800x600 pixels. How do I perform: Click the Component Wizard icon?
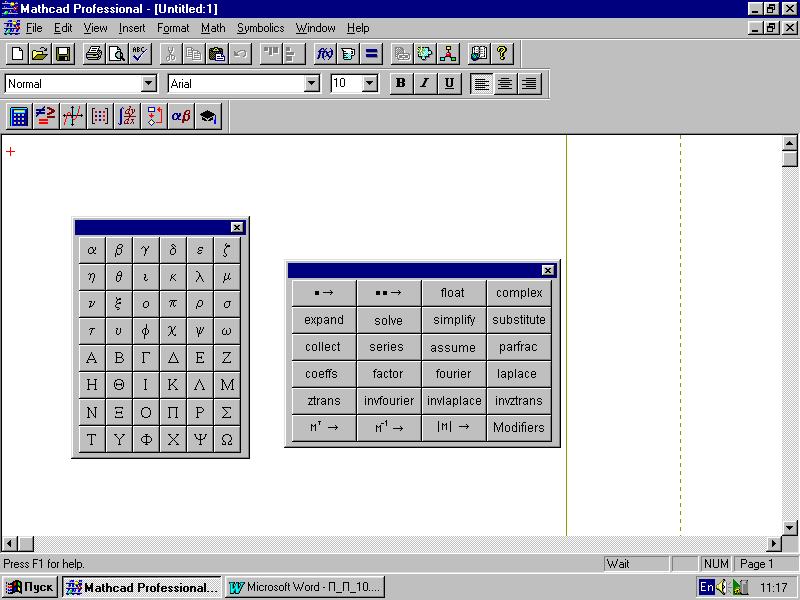pyautogui.click(x=425, y=54)
